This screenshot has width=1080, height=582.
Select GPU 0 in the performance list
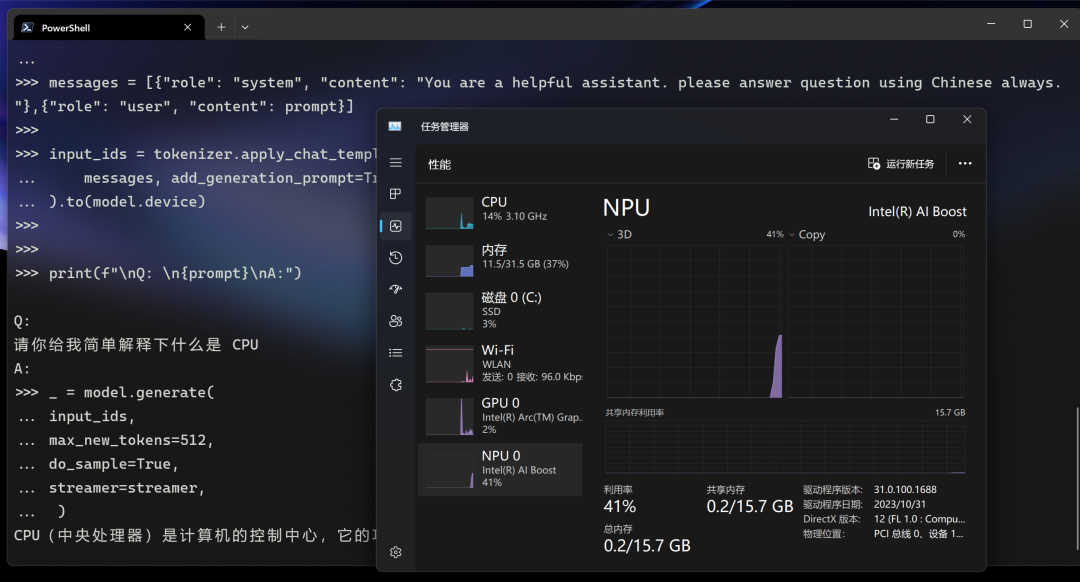tap(500, 415)
